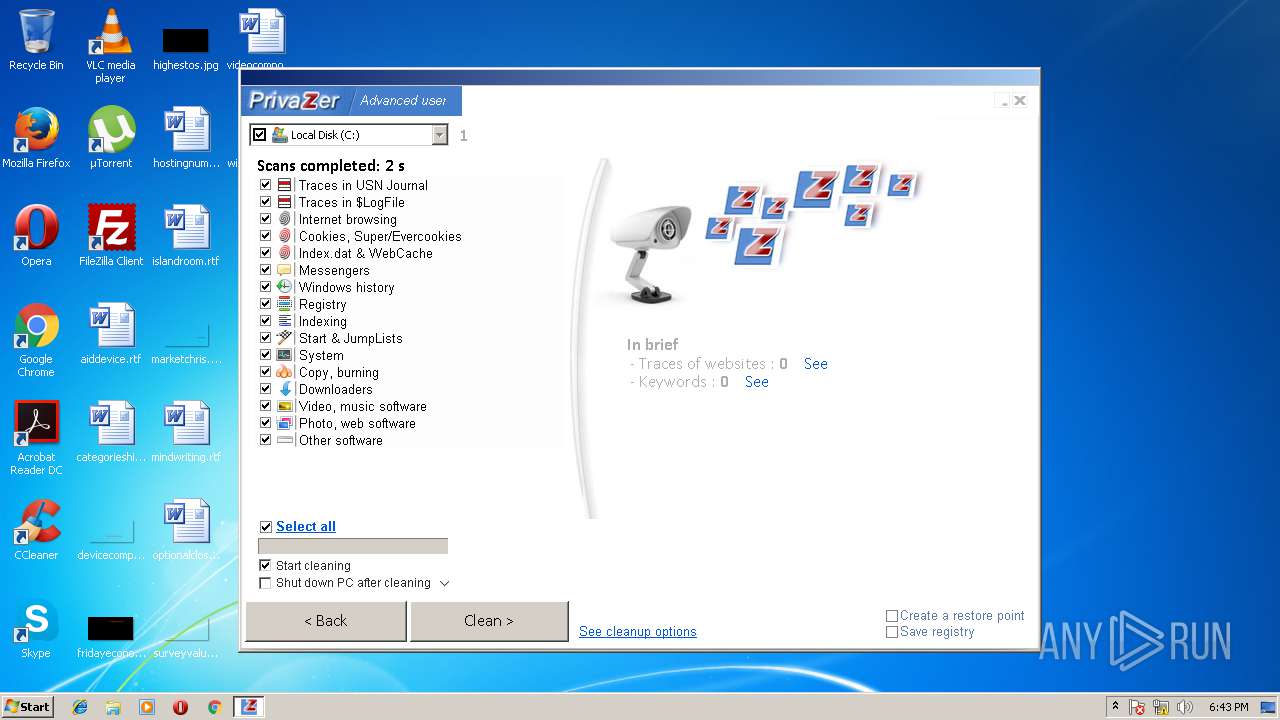Click the Copy, burning flame icon

(x=285, y=372)
